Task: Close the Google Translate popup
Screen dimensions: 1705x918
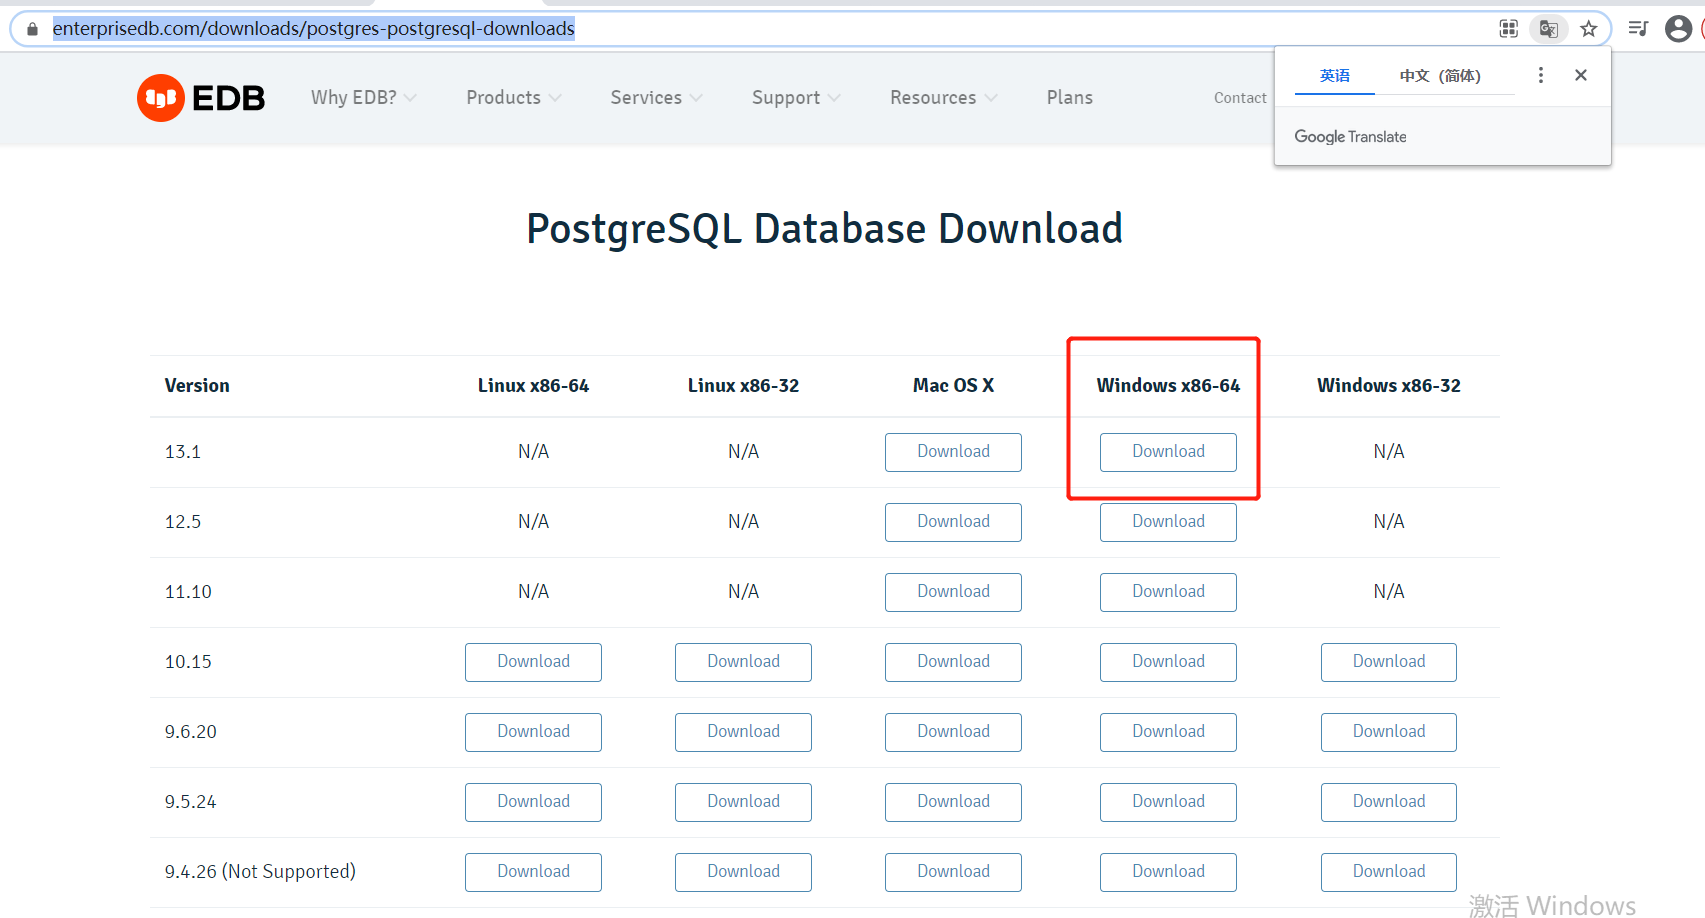Action: click(1581, 75)
